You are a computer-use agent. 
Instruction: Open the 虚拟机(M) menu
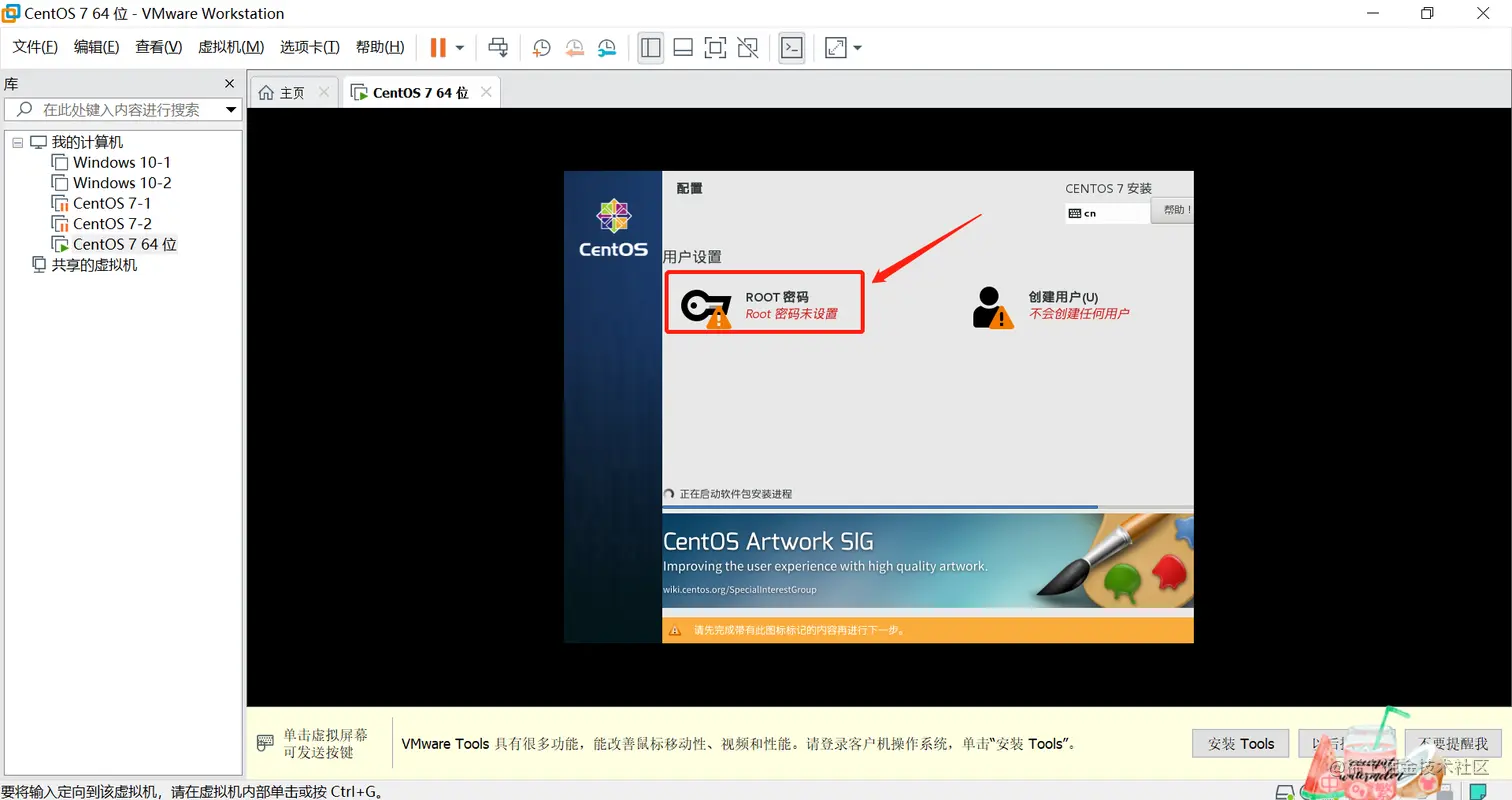[x=231, y=47]
